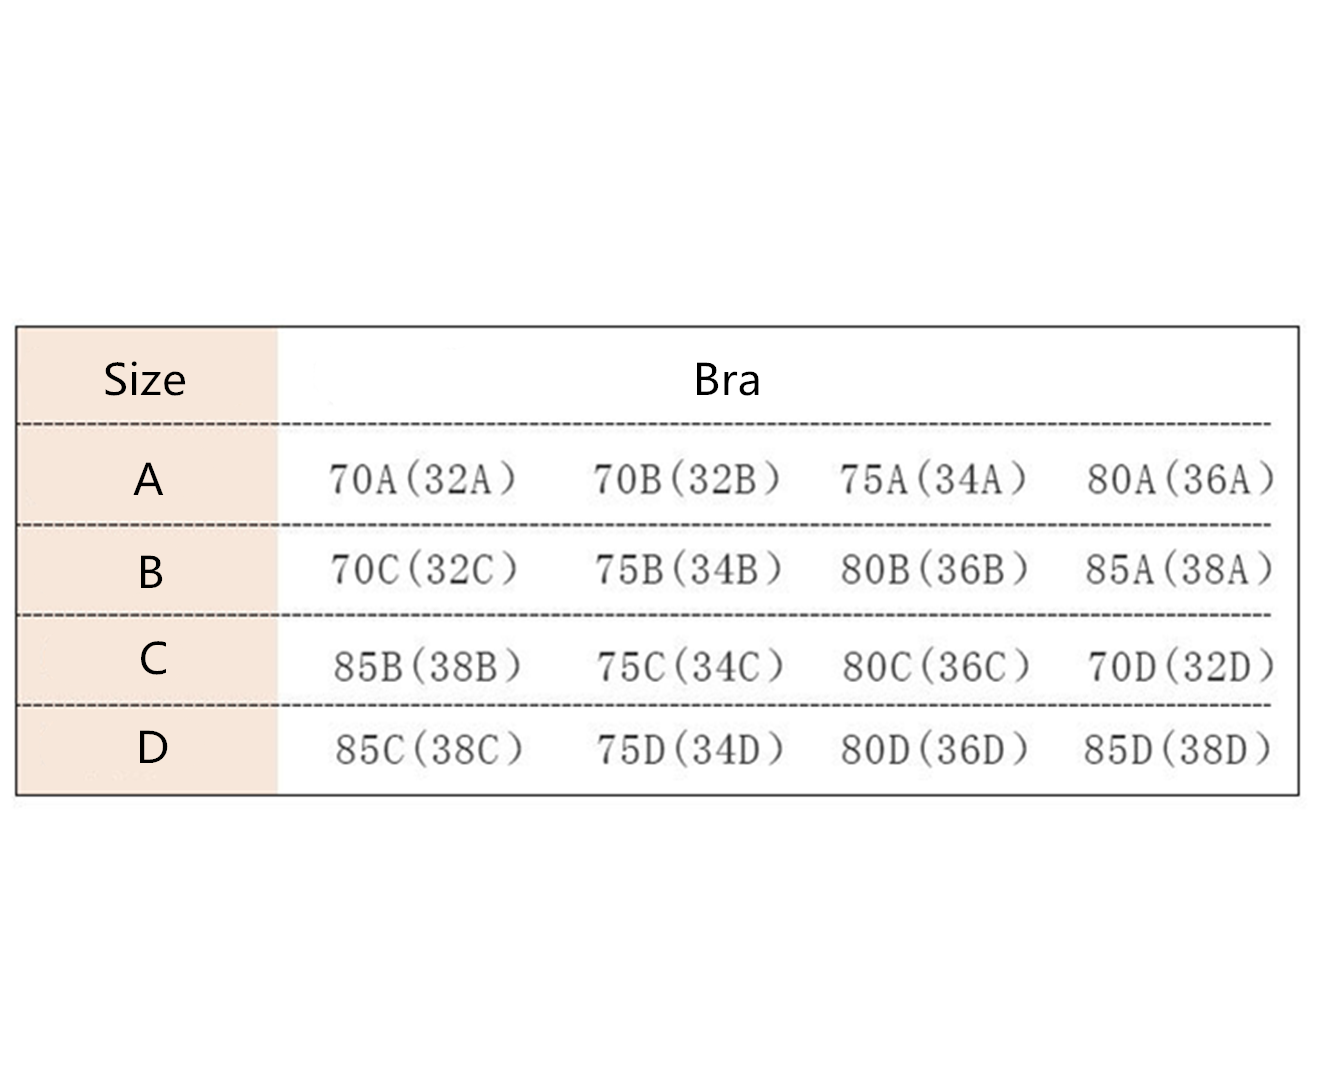Select the size A row label
The image size is (1320, 1080).
[148, 480]
